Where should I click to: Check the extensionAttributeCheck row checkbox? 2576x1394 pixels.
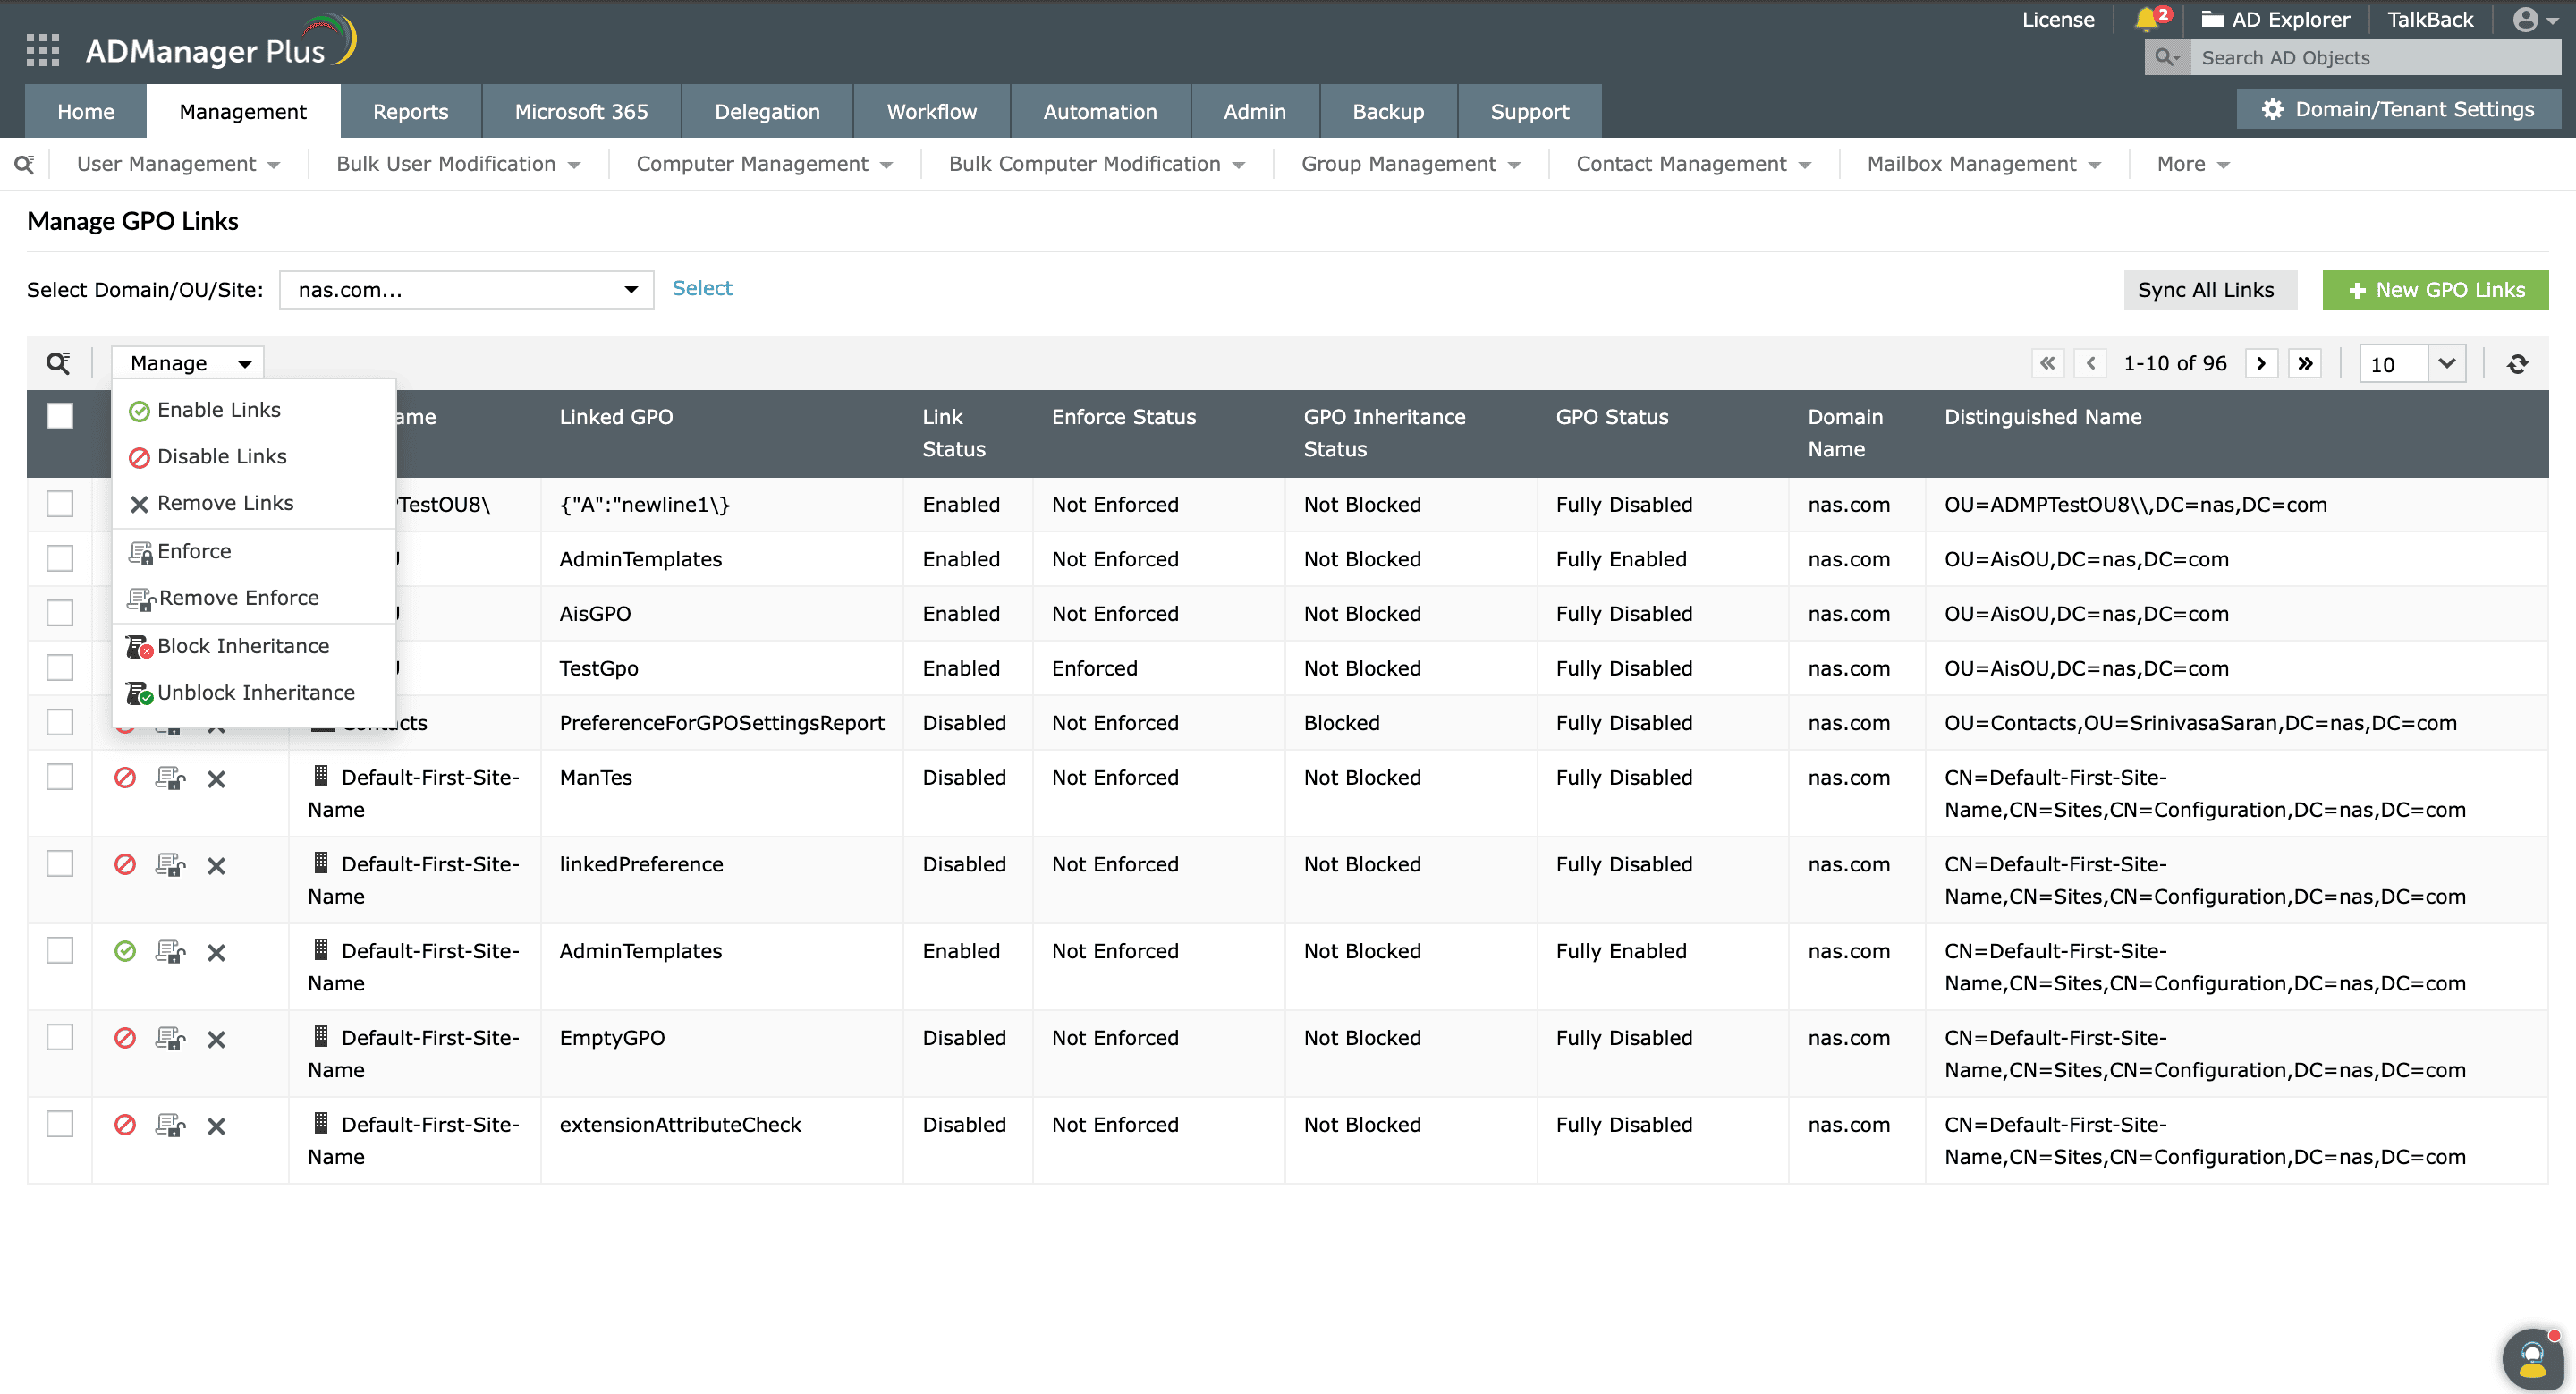tap(60, 1124)
